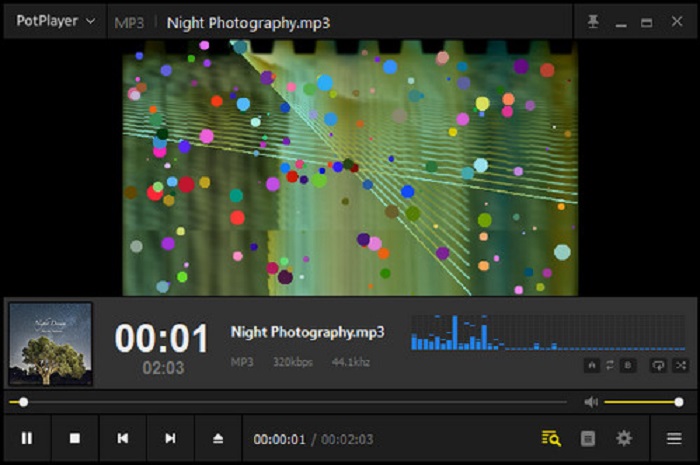Click the A-B loop icon between A and B
Screen dimensions: 700x465
610,366
